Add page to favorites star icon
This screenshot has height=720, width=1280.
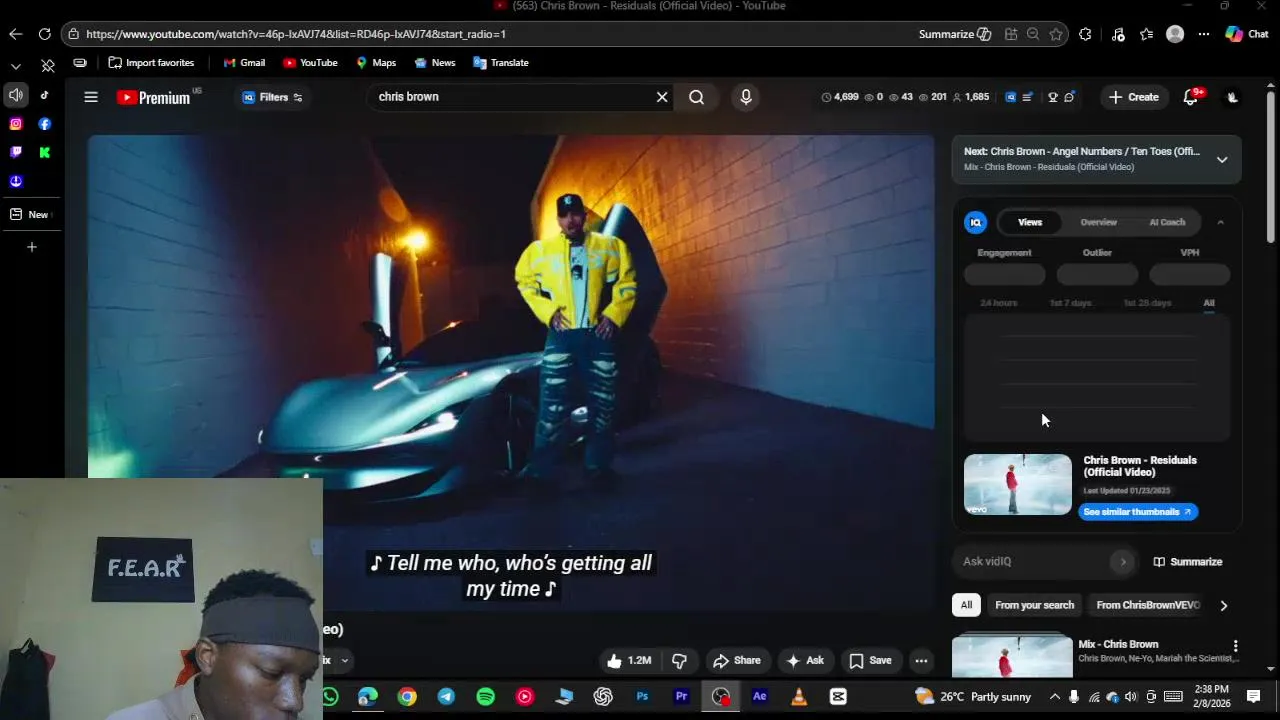(1056, 34)
